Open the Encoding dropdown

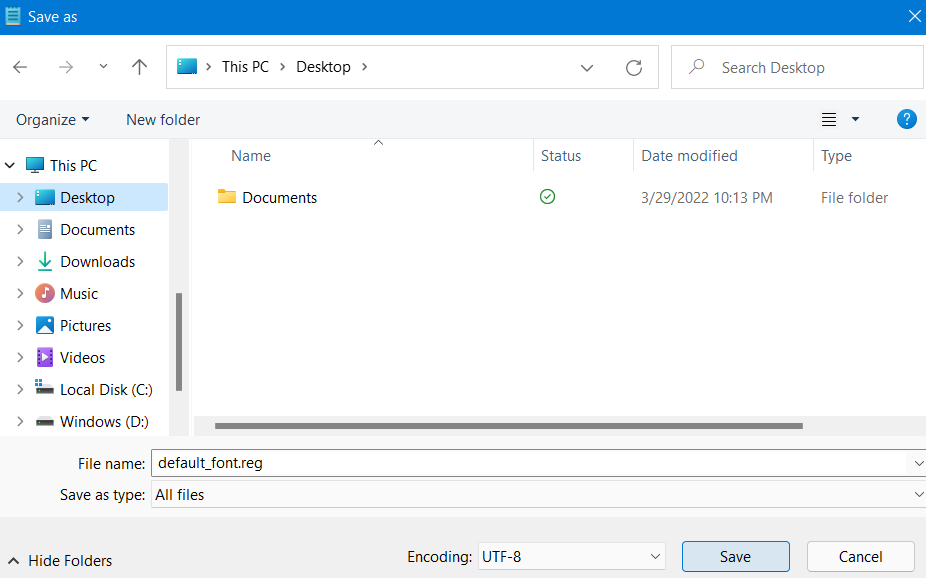pos(571,556)
